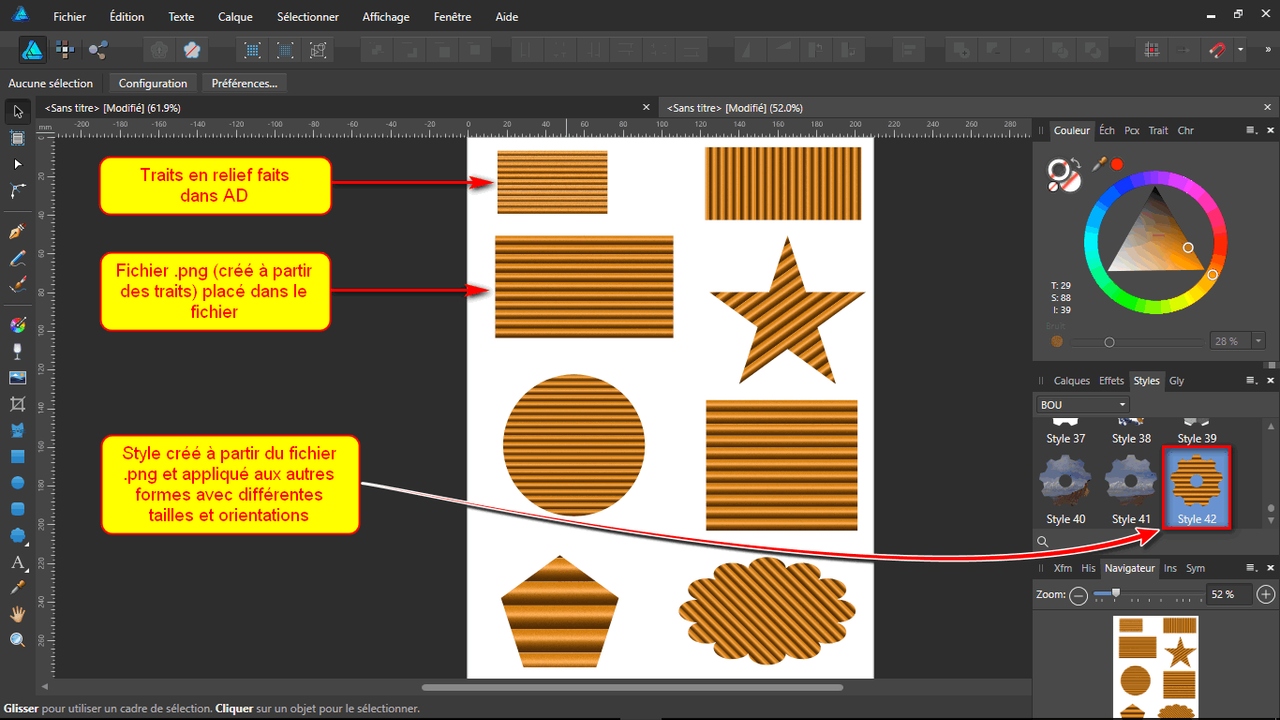Open Navigateur panel options menu

point(1250,568)
